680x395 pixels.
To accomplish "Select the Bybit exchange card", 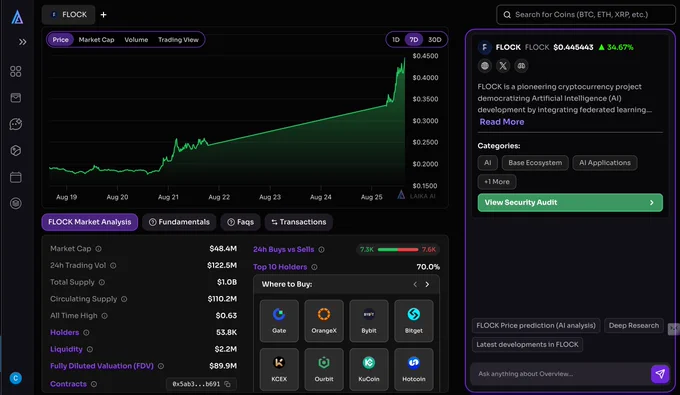I will click(x=369, y=321).
